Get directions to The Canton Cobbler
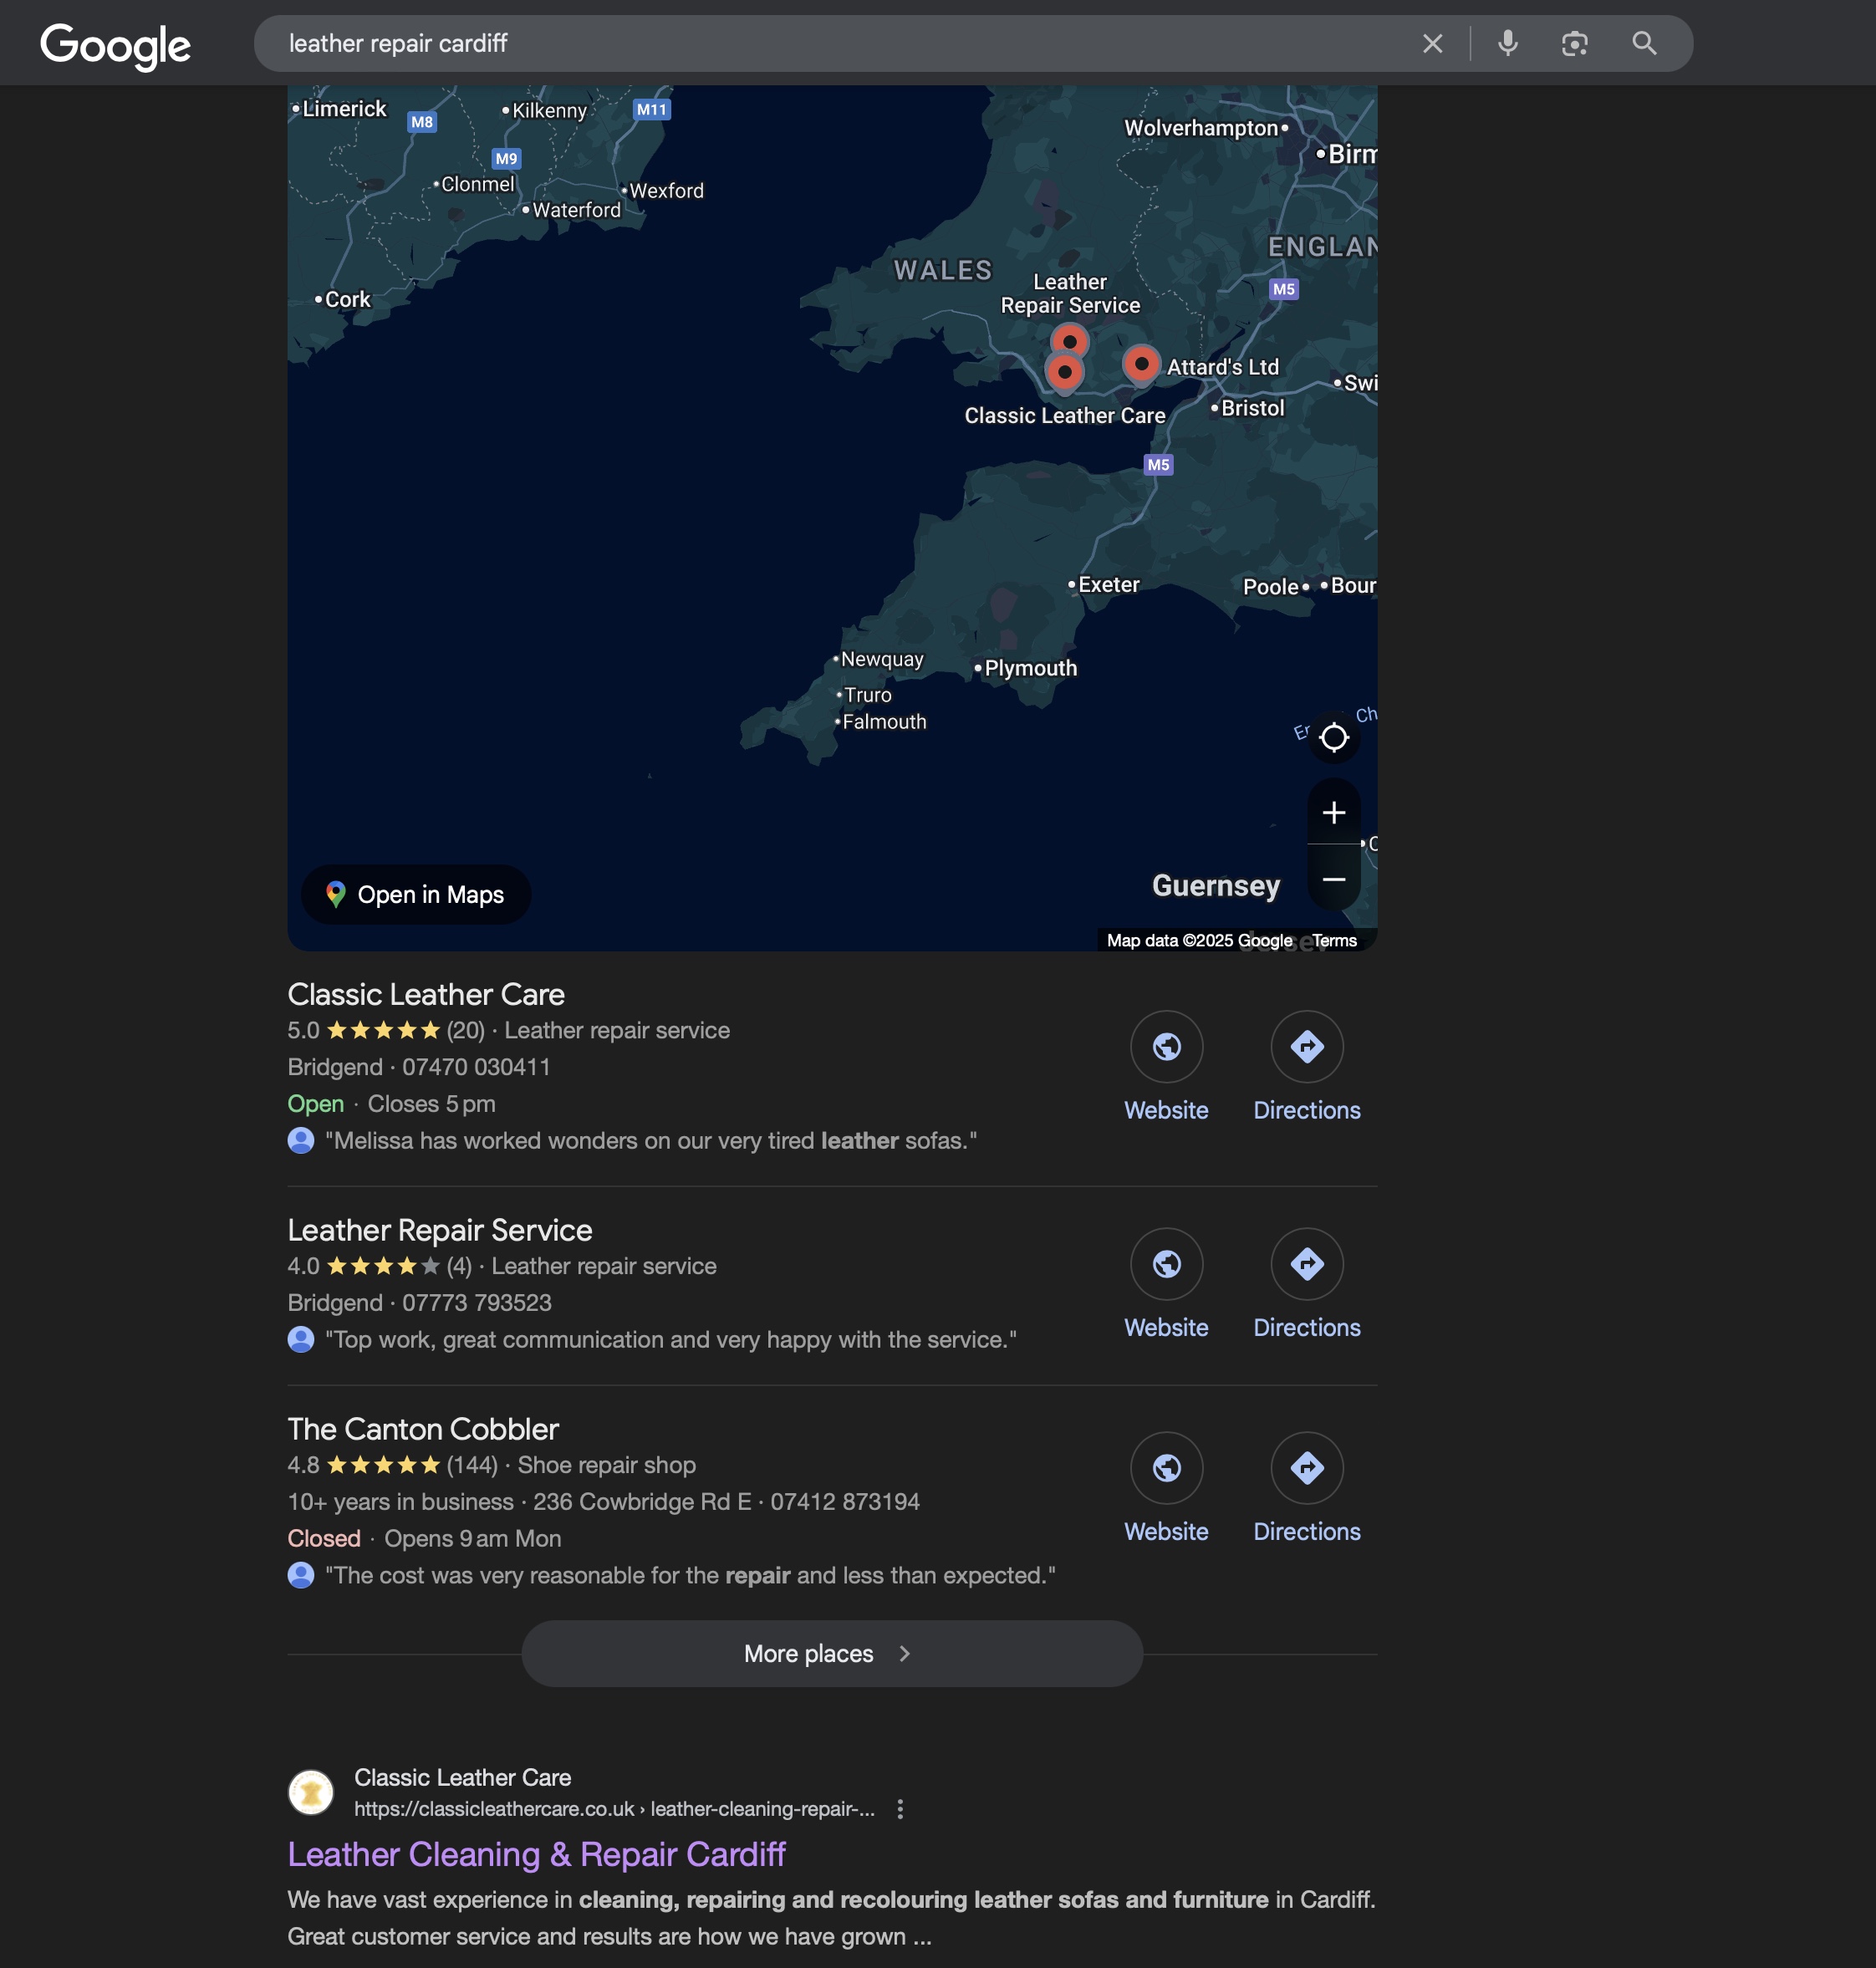Image resolution: width=1876 pixels, height=1968 pixels. [x=1306, y=1468]
